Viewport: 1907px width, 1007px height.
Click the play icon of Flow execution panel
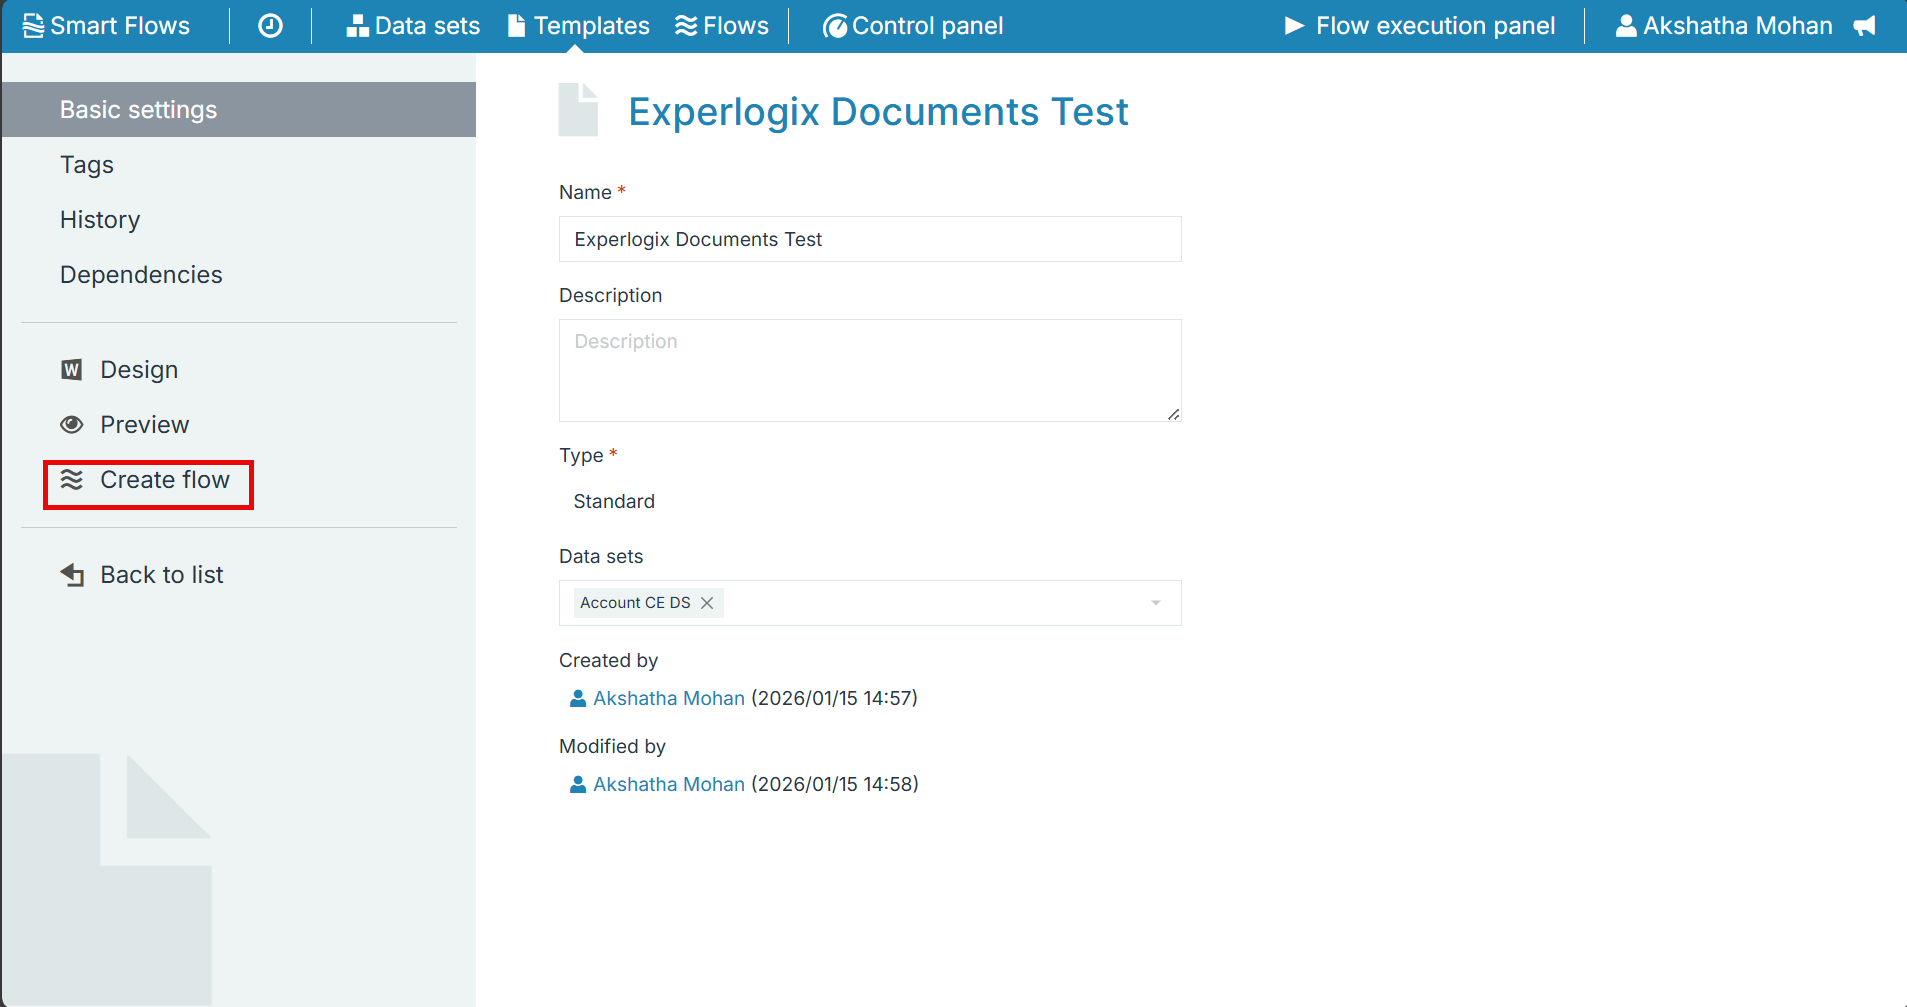(1295, 26)
